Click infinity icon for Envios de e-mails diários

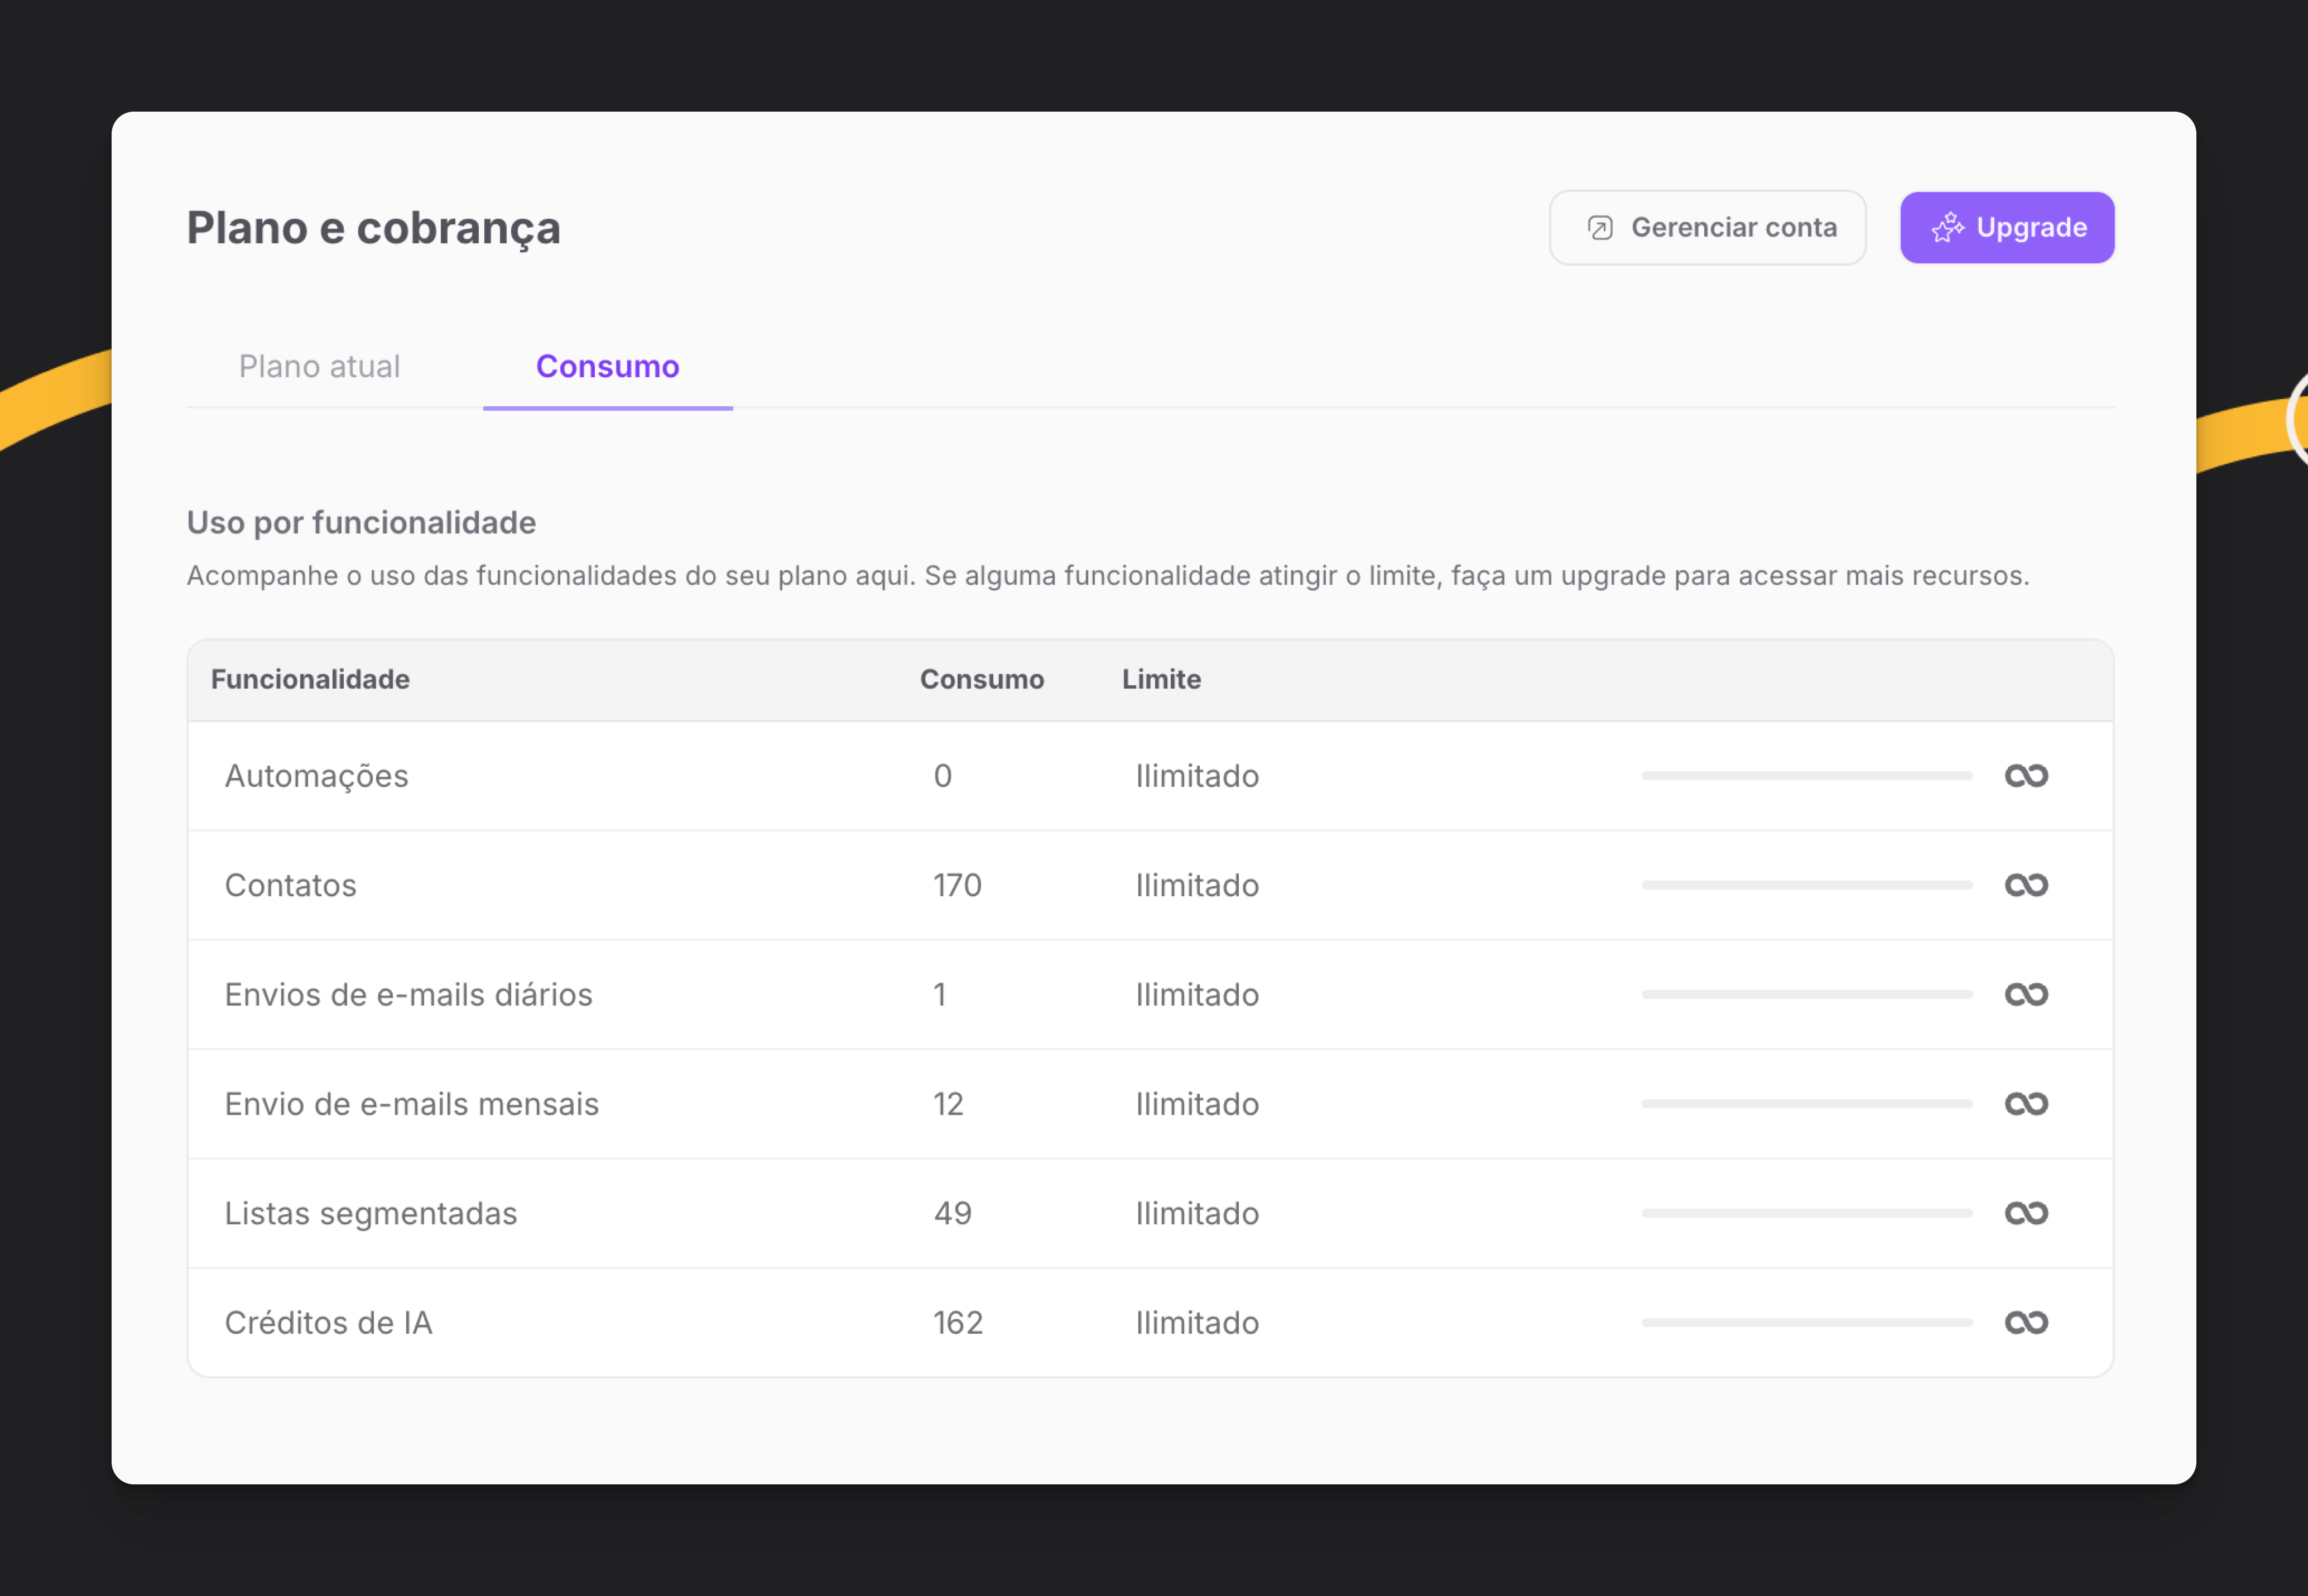(2026, 995)
